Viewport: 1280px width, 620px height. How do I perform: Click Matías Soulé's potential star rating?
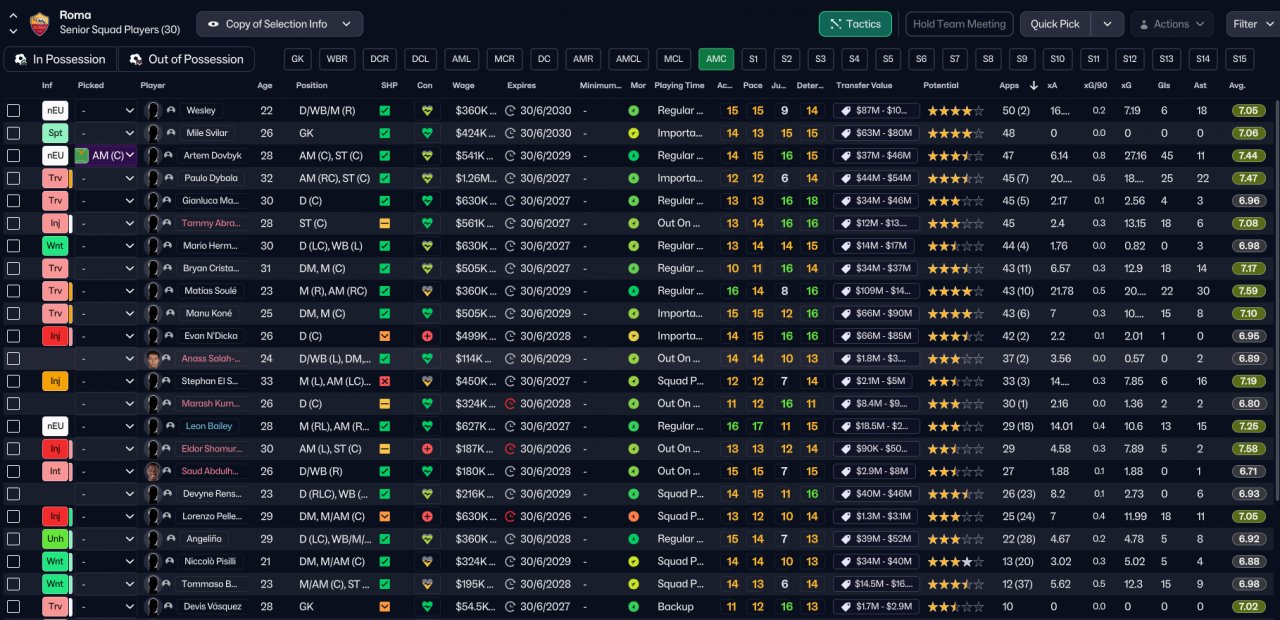point(954,291)
